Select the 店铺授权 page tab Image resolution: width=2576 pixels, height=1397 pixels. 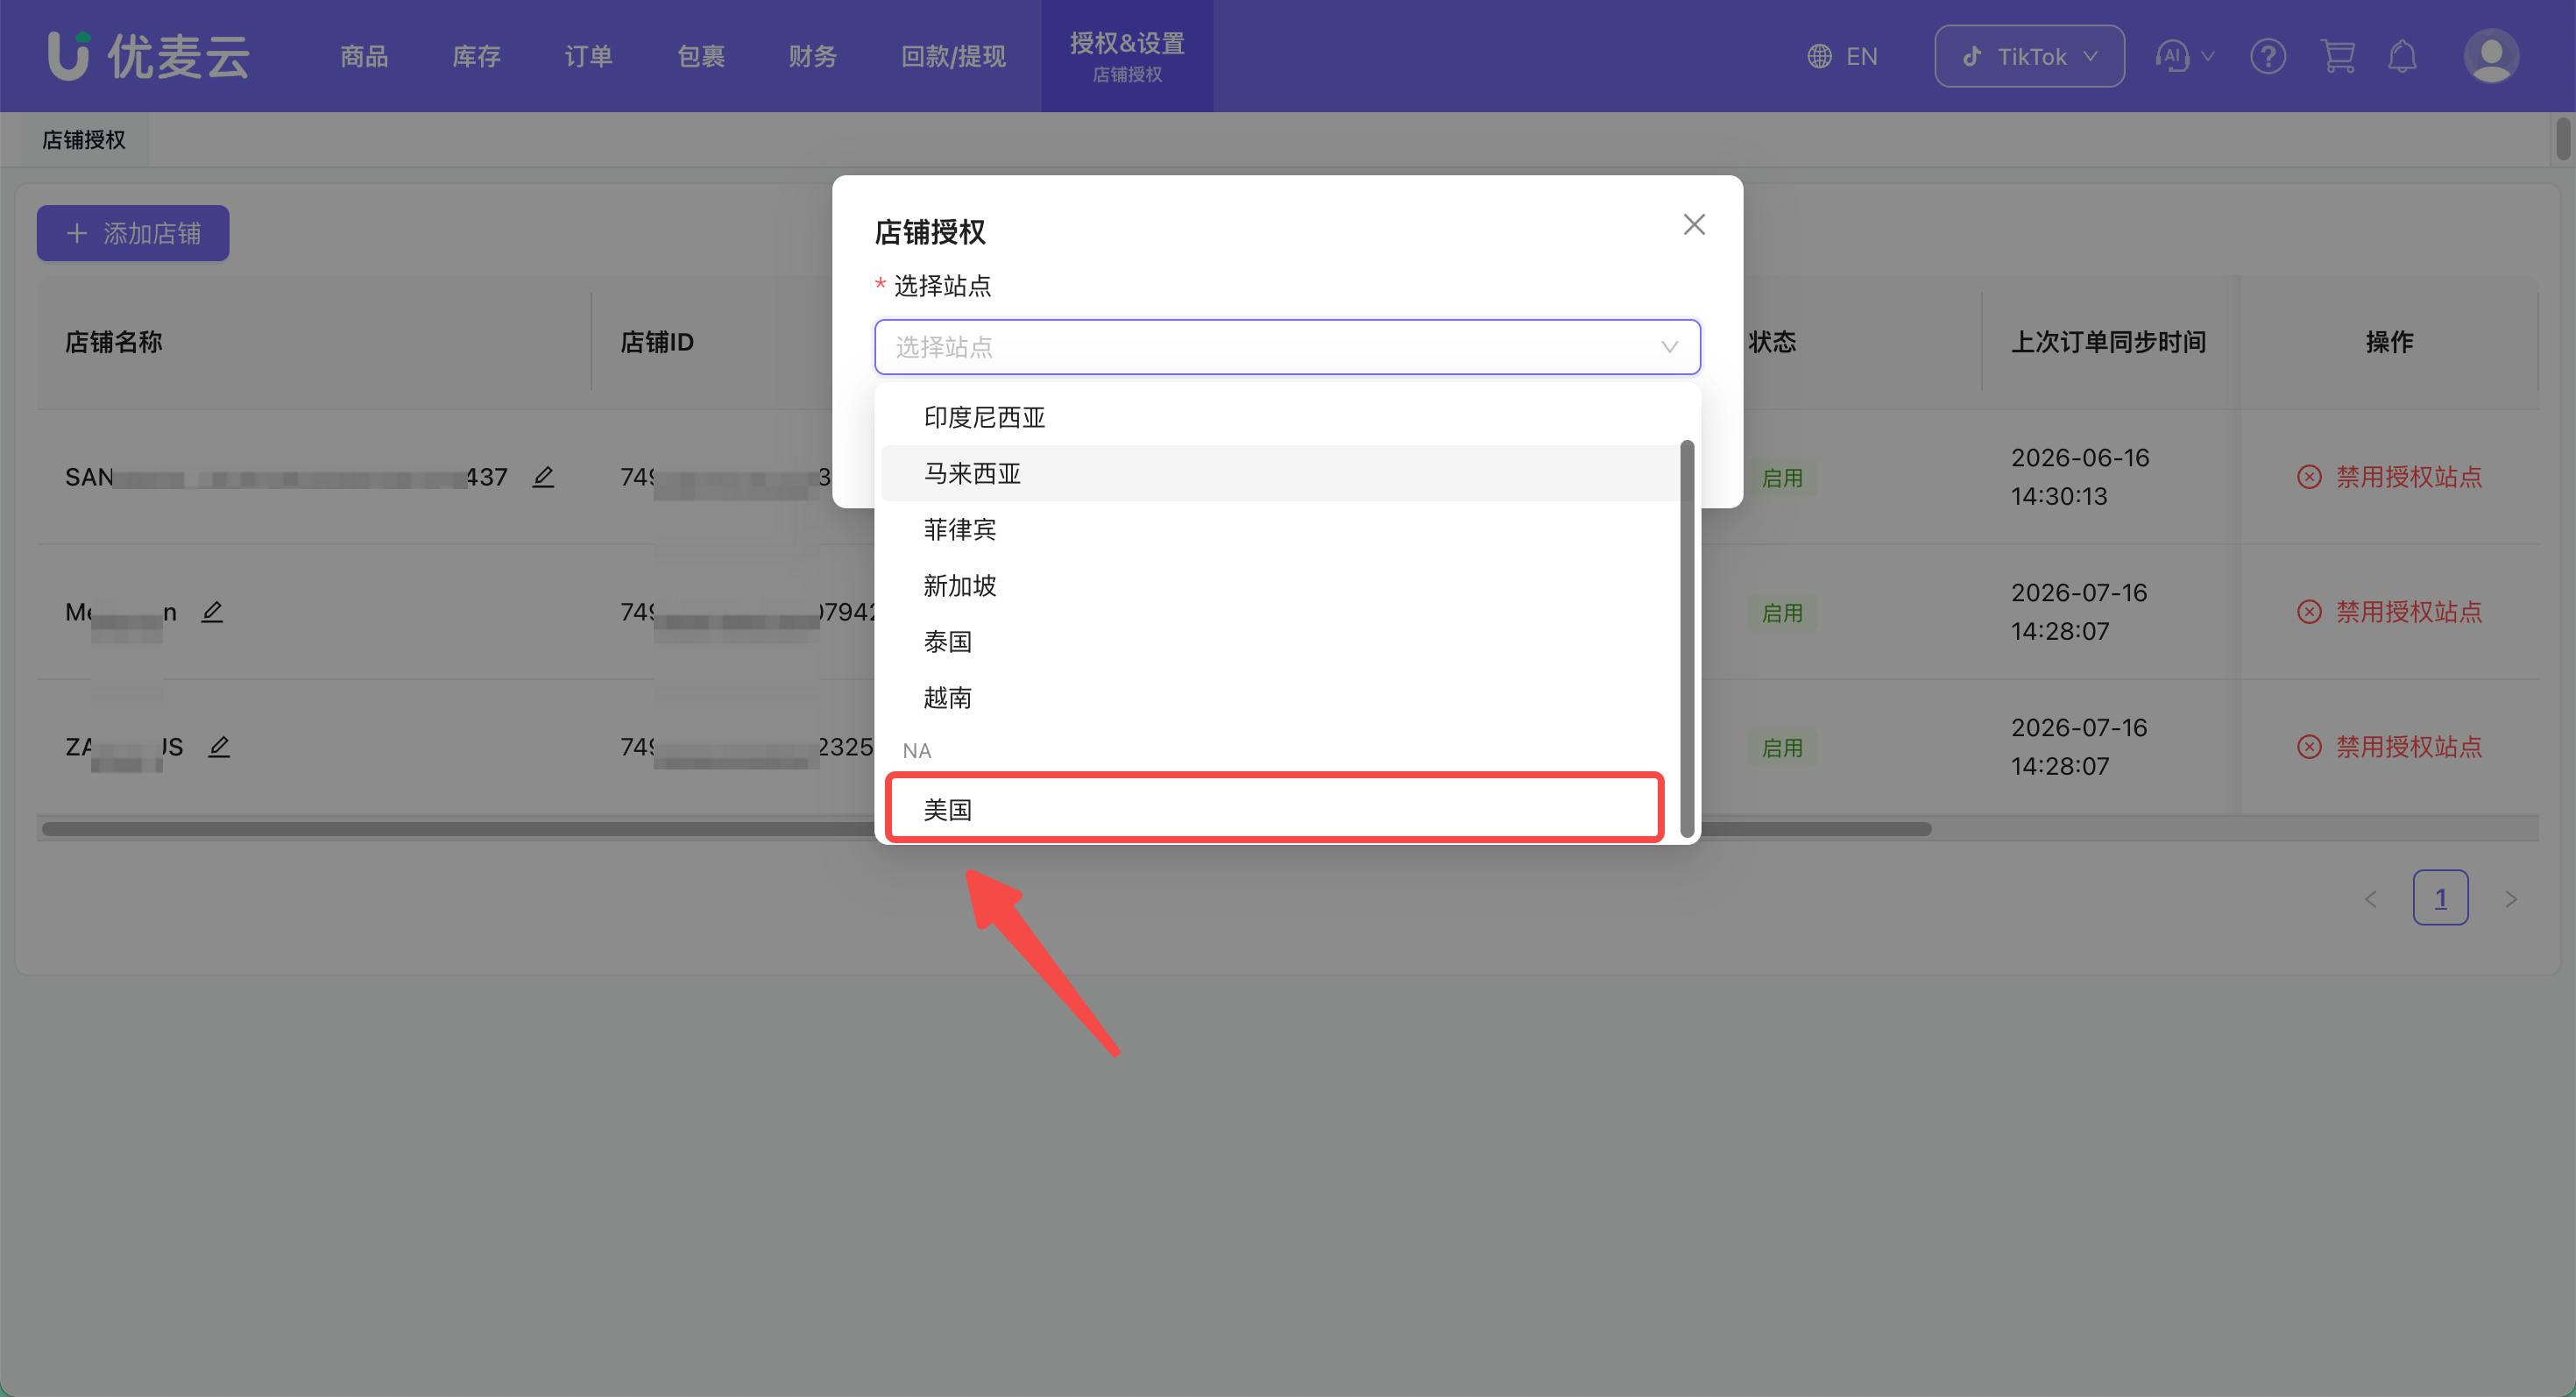(84, 140)
